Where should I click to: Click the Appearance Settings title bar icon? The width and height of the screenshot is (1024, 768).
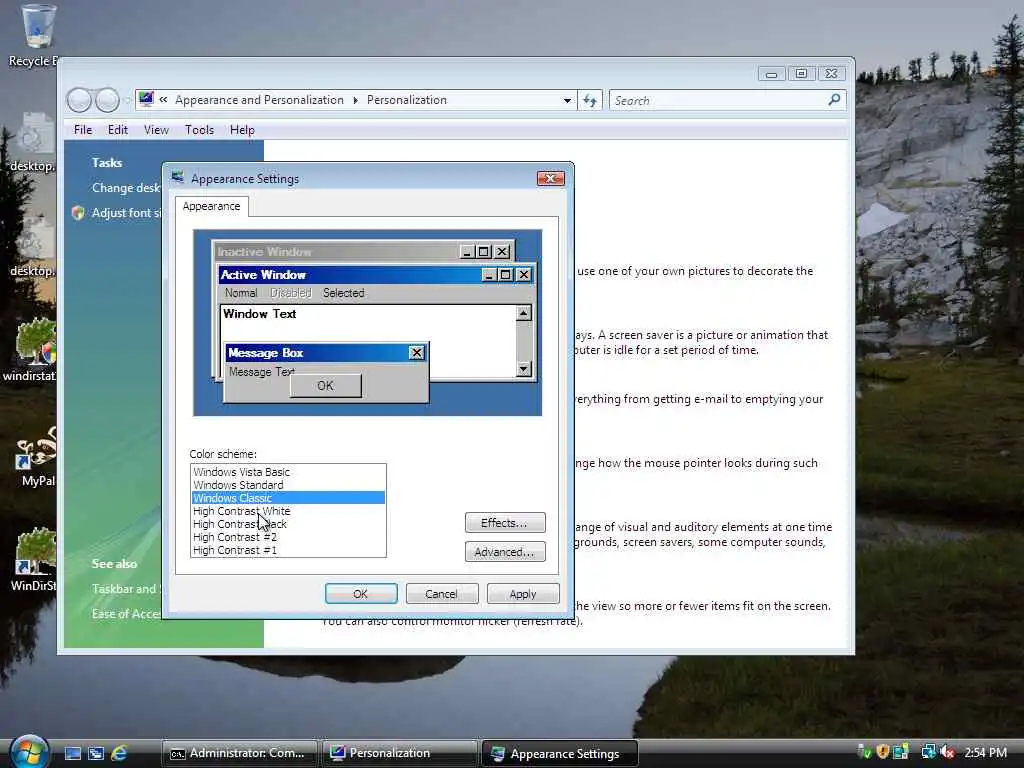pos(177,178)
